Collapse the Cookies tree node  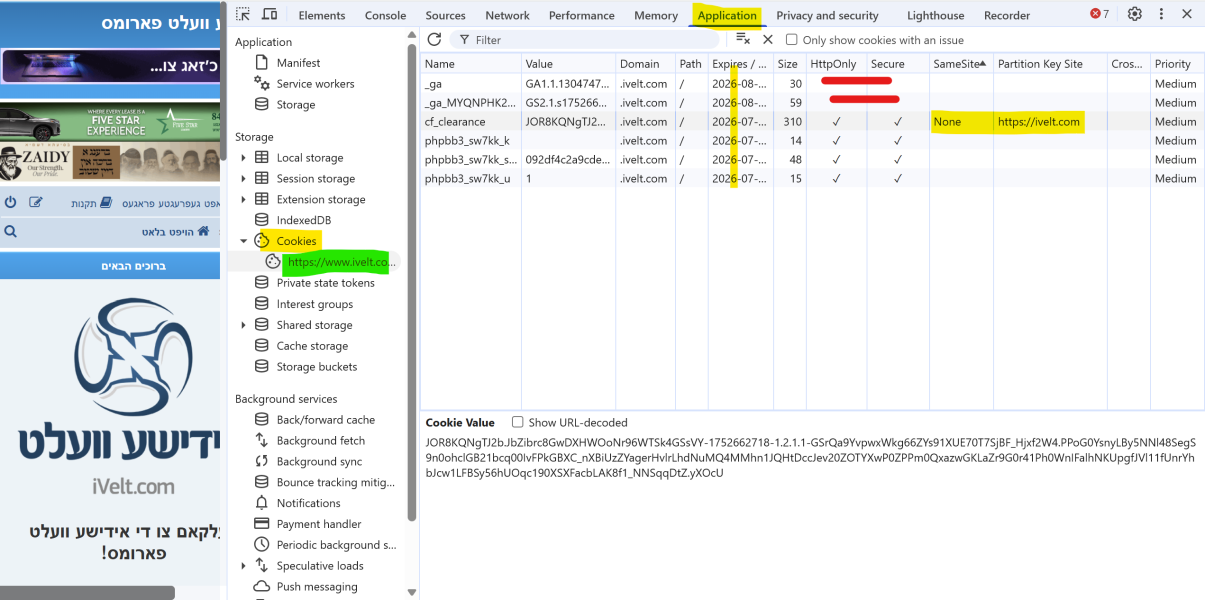click(x=243, y=241)
